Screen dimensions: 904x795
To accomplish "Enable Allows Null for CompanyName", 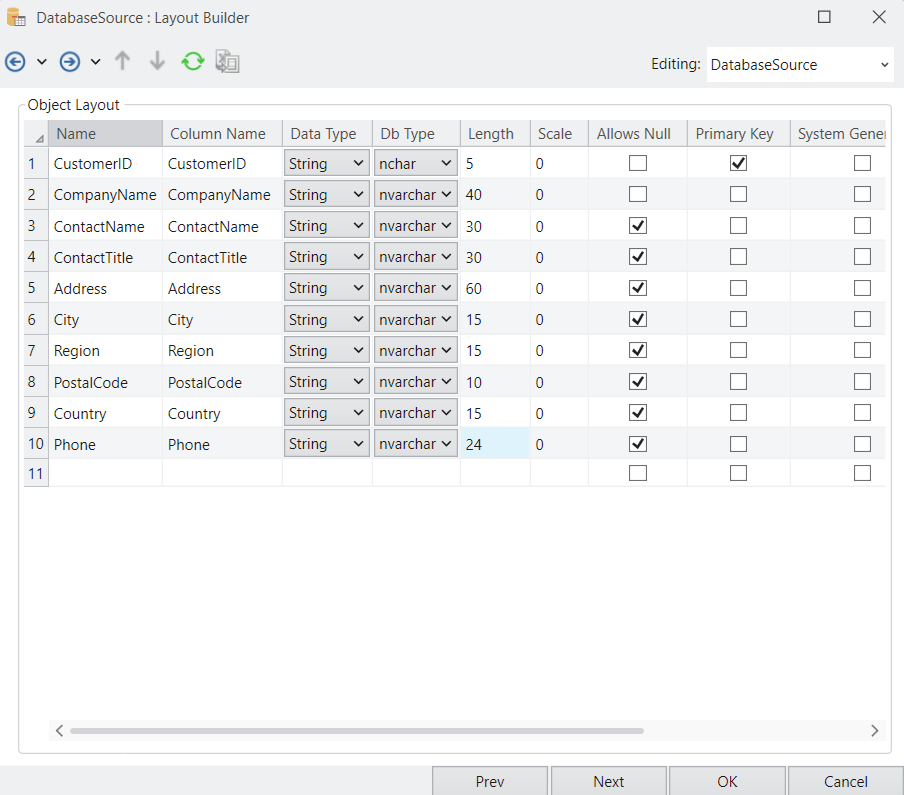I will click(x=637, y=194).
